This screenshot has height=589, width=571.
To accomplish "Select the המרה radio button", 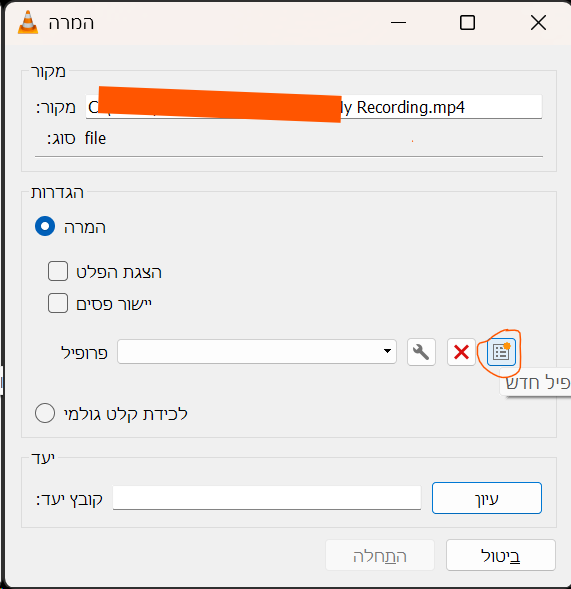I will pos(45,226).
